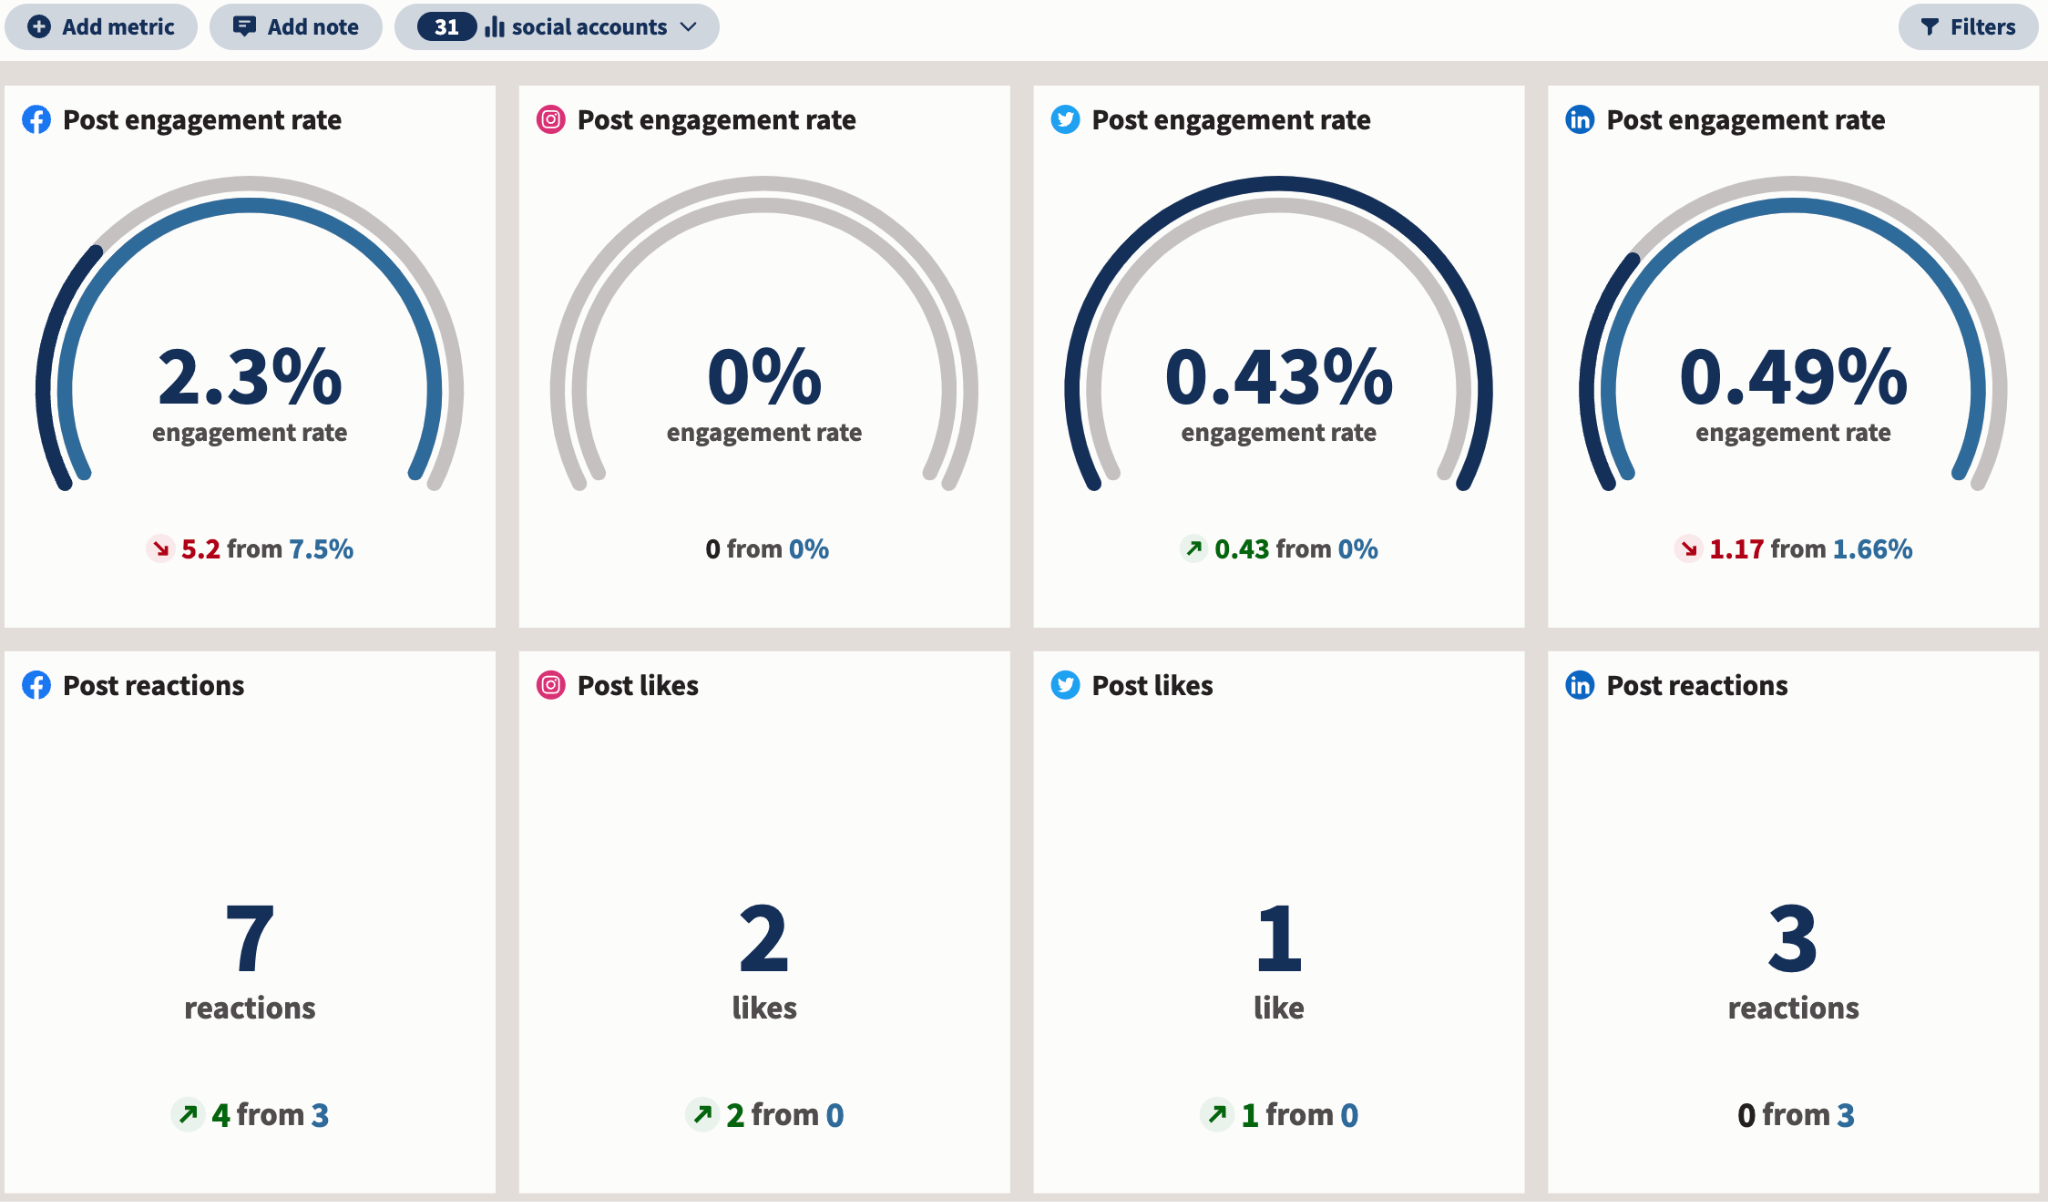Click the Twitter icon on Post engagement rate

pyautogui.click(x=1065, y=120)
